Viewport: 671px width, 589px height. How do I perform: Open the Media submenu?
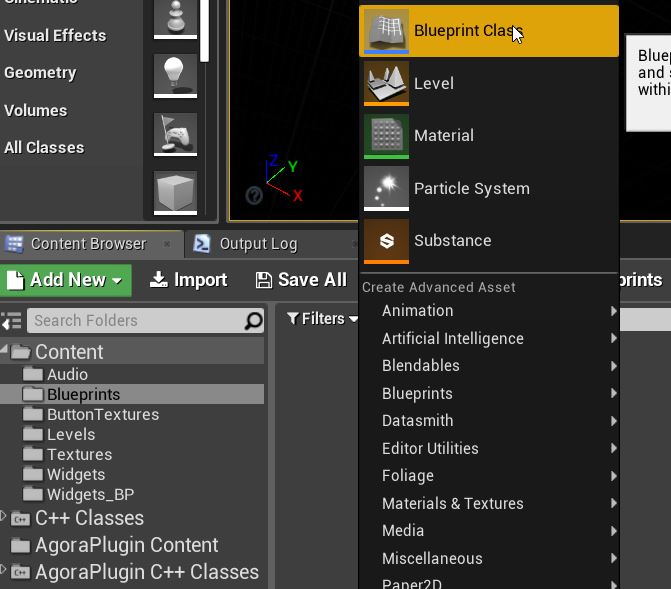coord(489,531)
